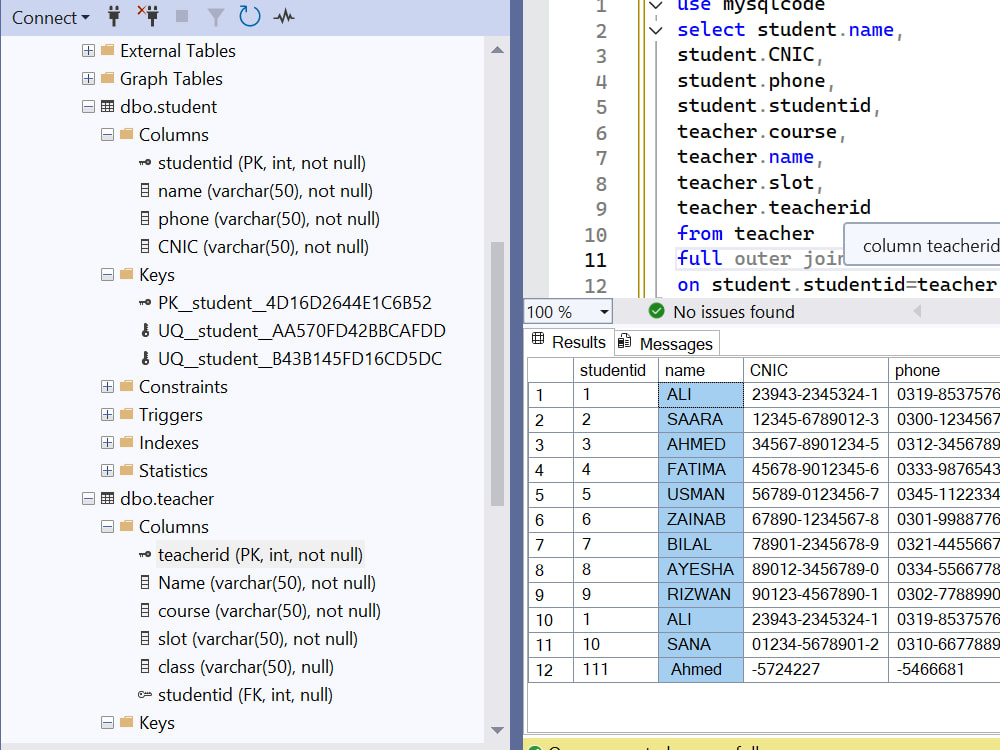Click the dbo.student table icon
1000x750 pixels.
pos(108,107)
